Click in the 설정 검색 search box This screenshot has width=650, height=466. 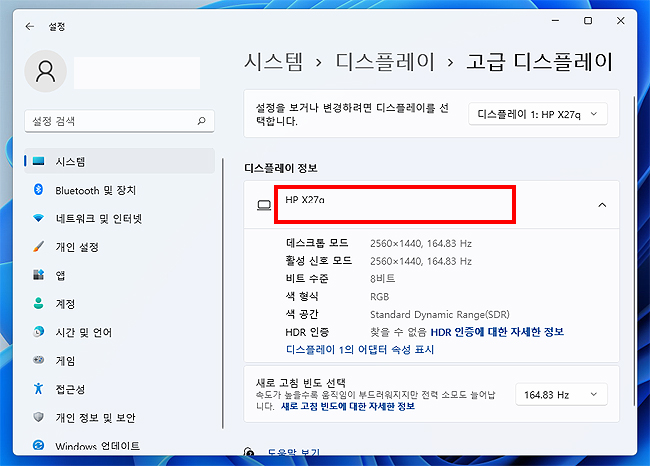(119, 121)
